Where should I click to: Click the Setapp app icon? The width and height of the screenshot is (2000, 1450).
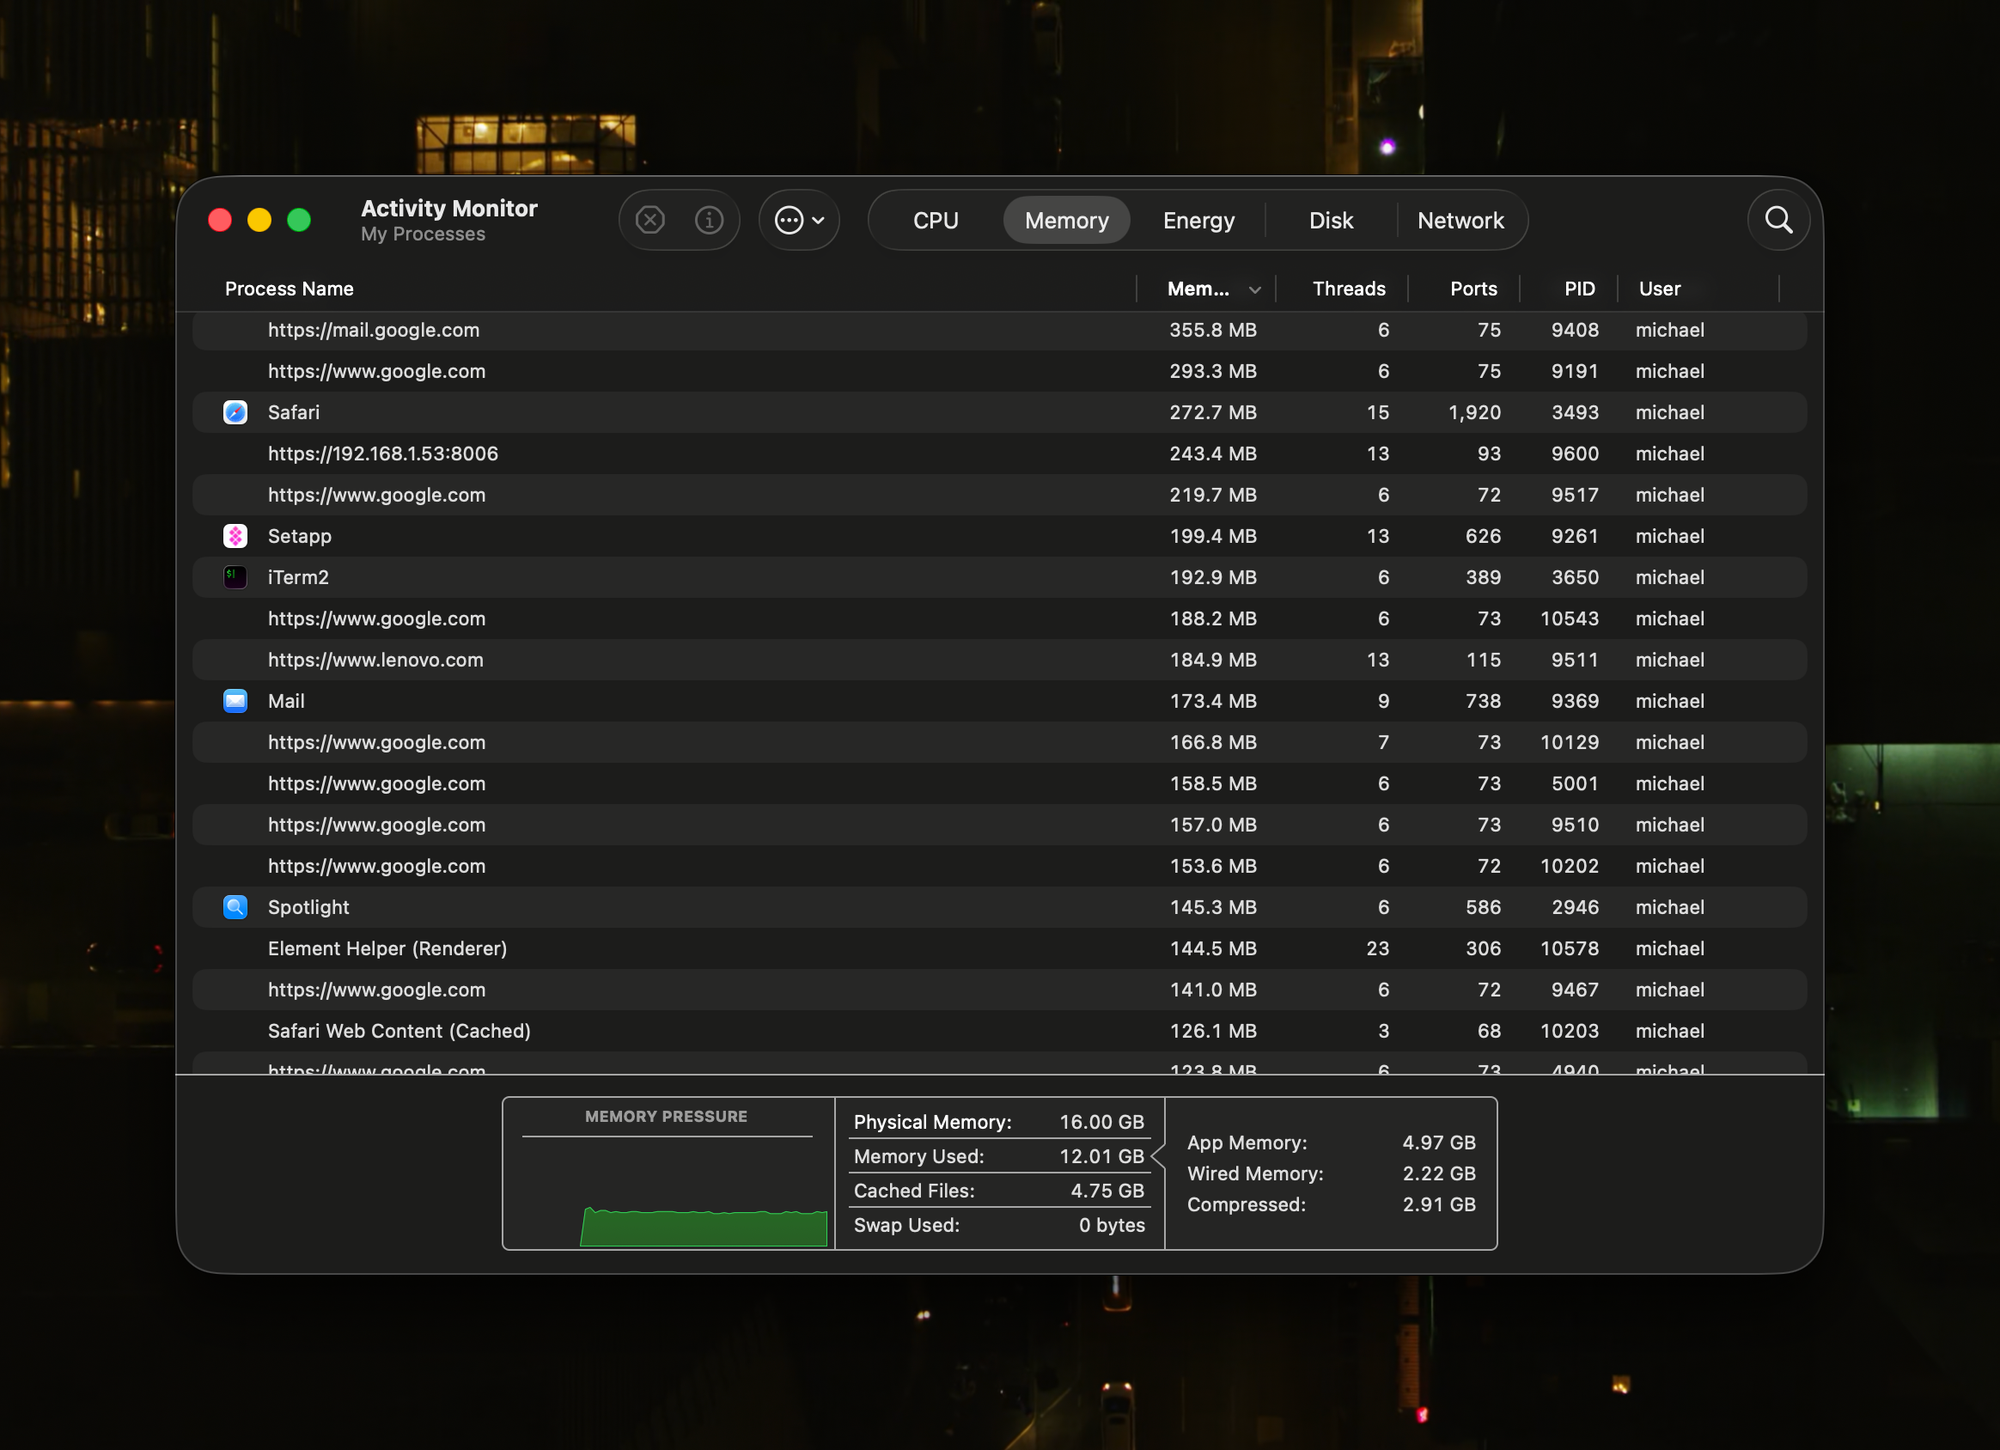[235, 536]
